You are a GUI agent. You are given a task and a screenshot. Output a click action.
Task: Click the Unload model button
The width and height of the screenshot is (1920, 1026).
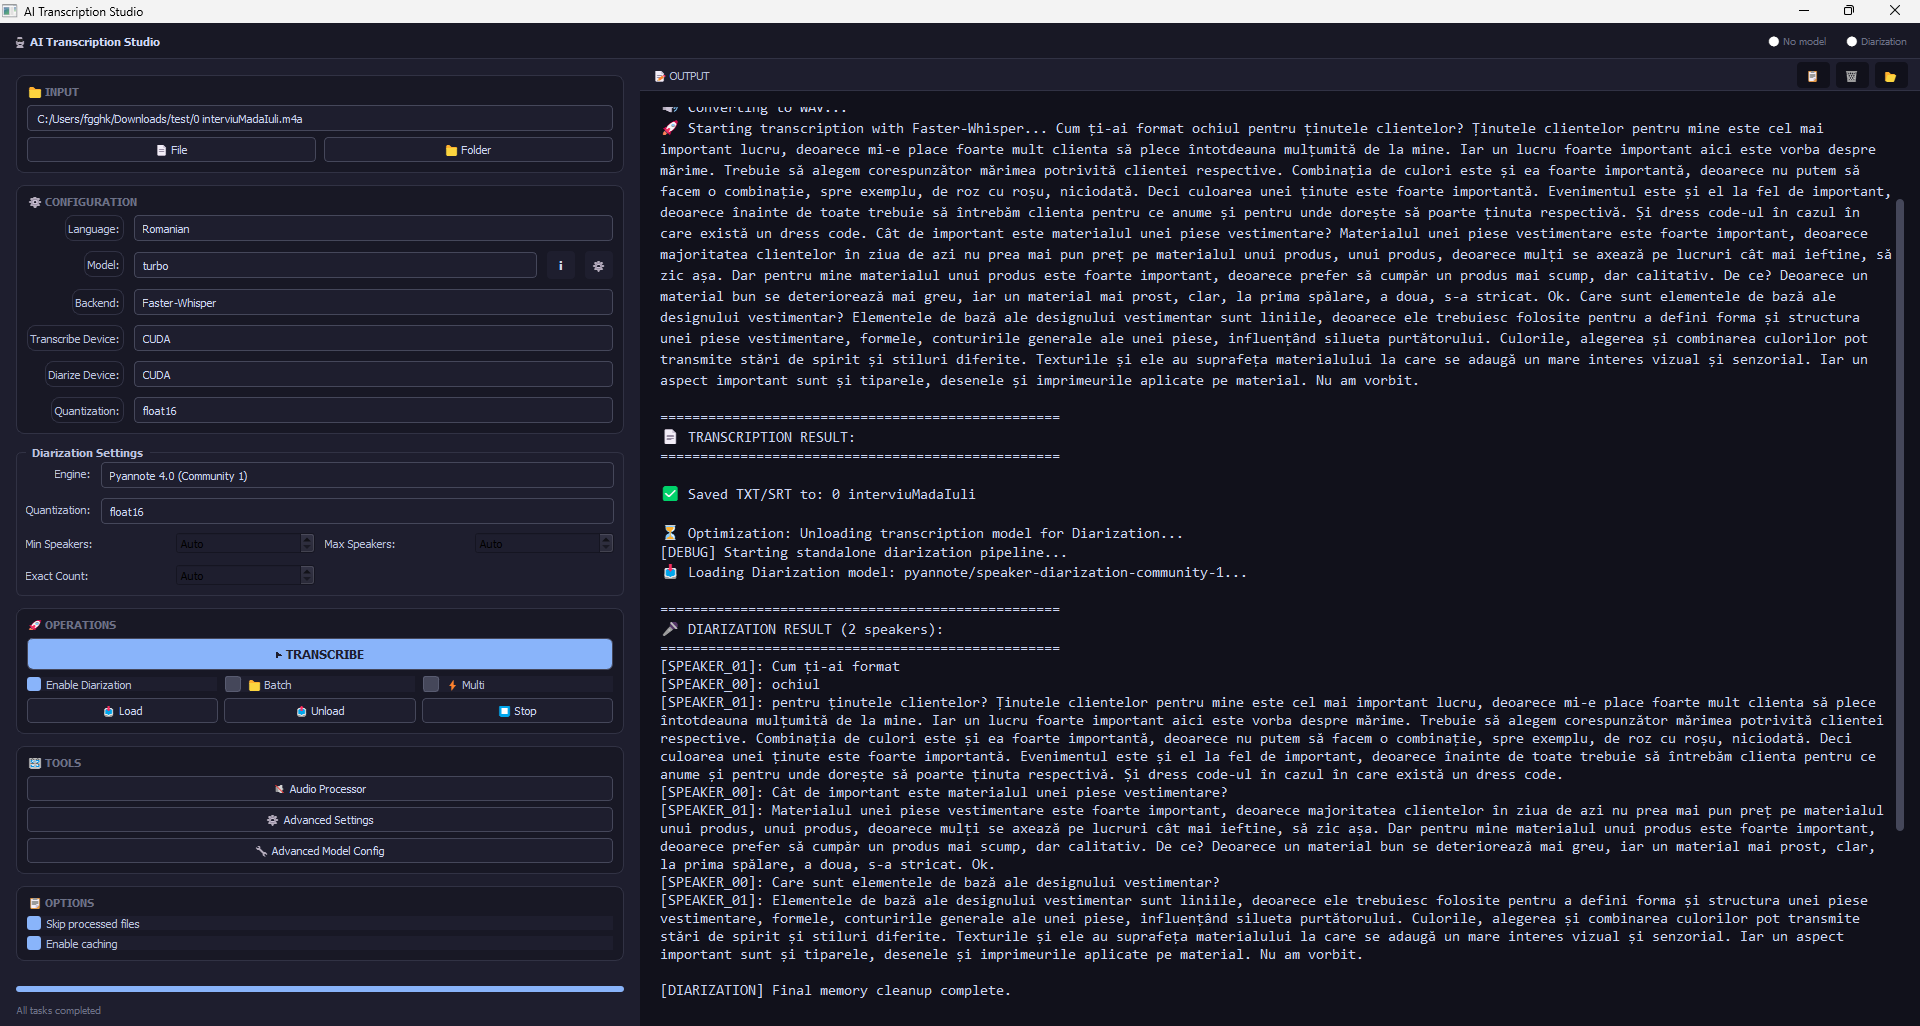tap(320, 711)
